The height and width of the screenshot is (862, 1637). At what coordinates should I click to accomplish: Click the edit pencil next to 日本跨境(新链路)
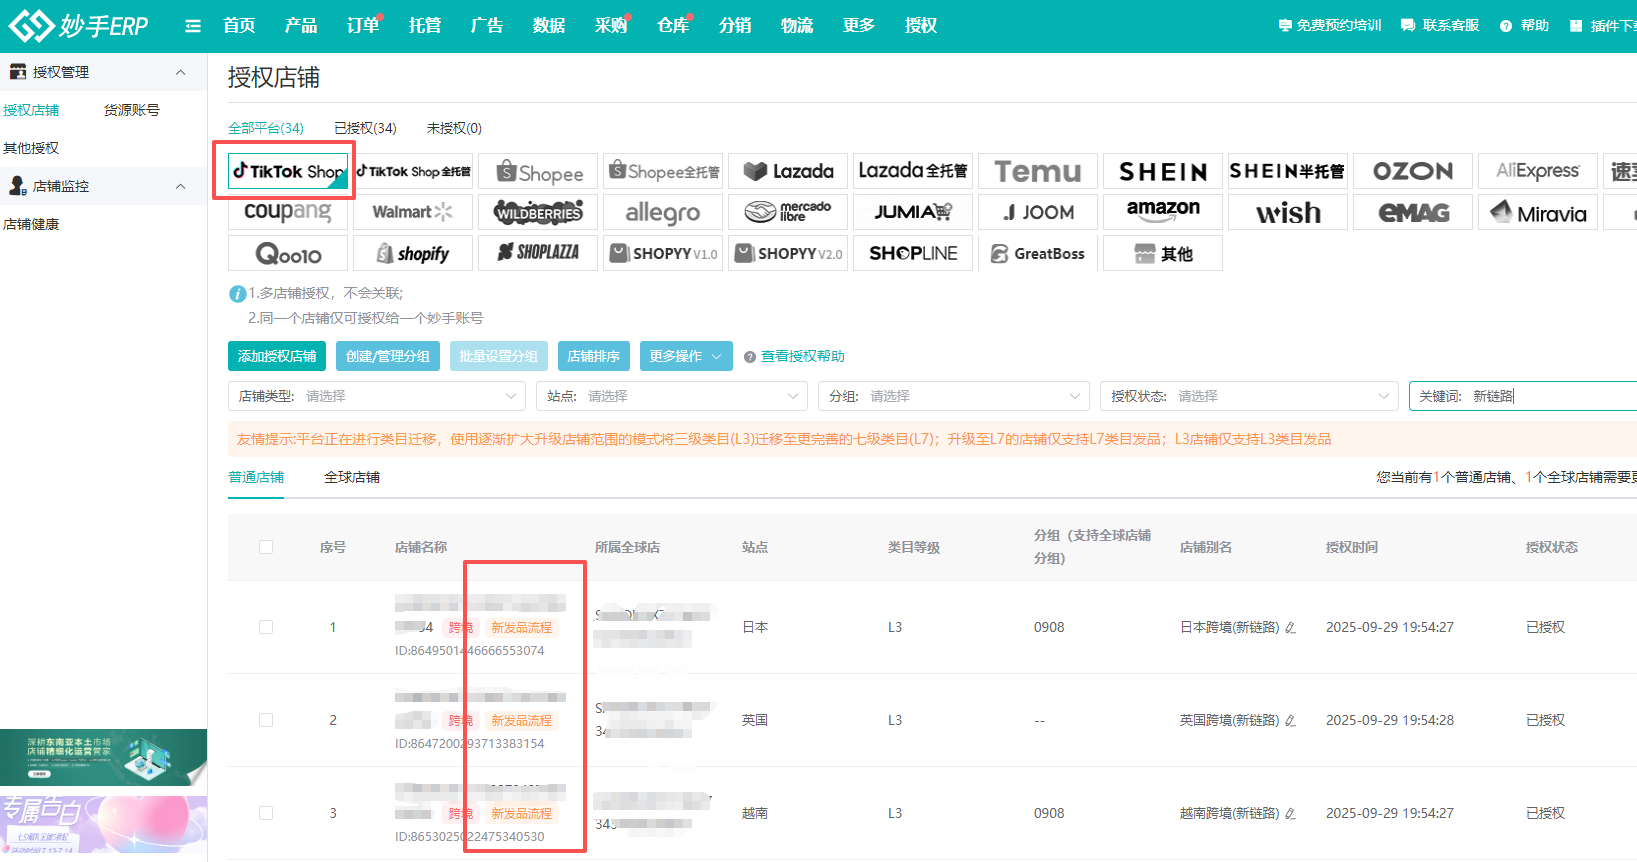pos(1290,628)
